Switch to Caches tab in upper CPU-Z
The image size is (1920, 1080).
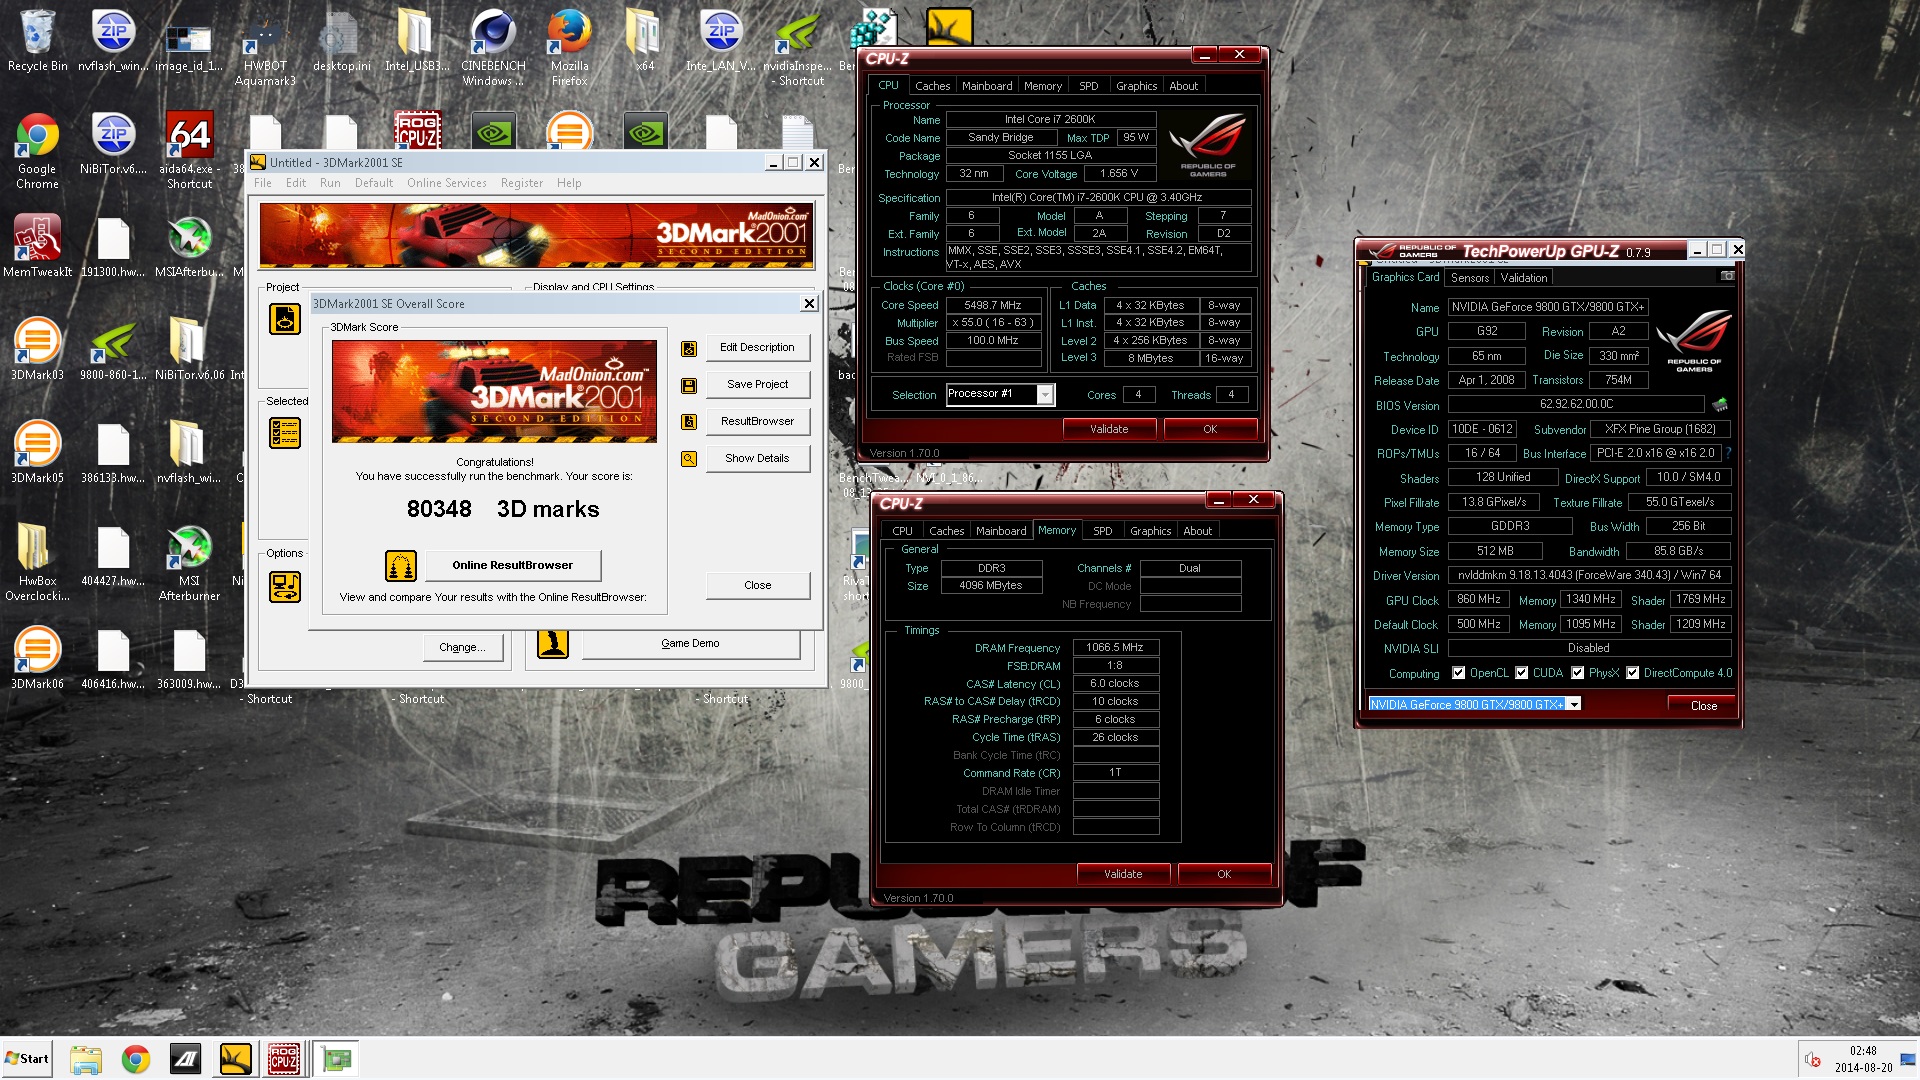click(932, 86)
